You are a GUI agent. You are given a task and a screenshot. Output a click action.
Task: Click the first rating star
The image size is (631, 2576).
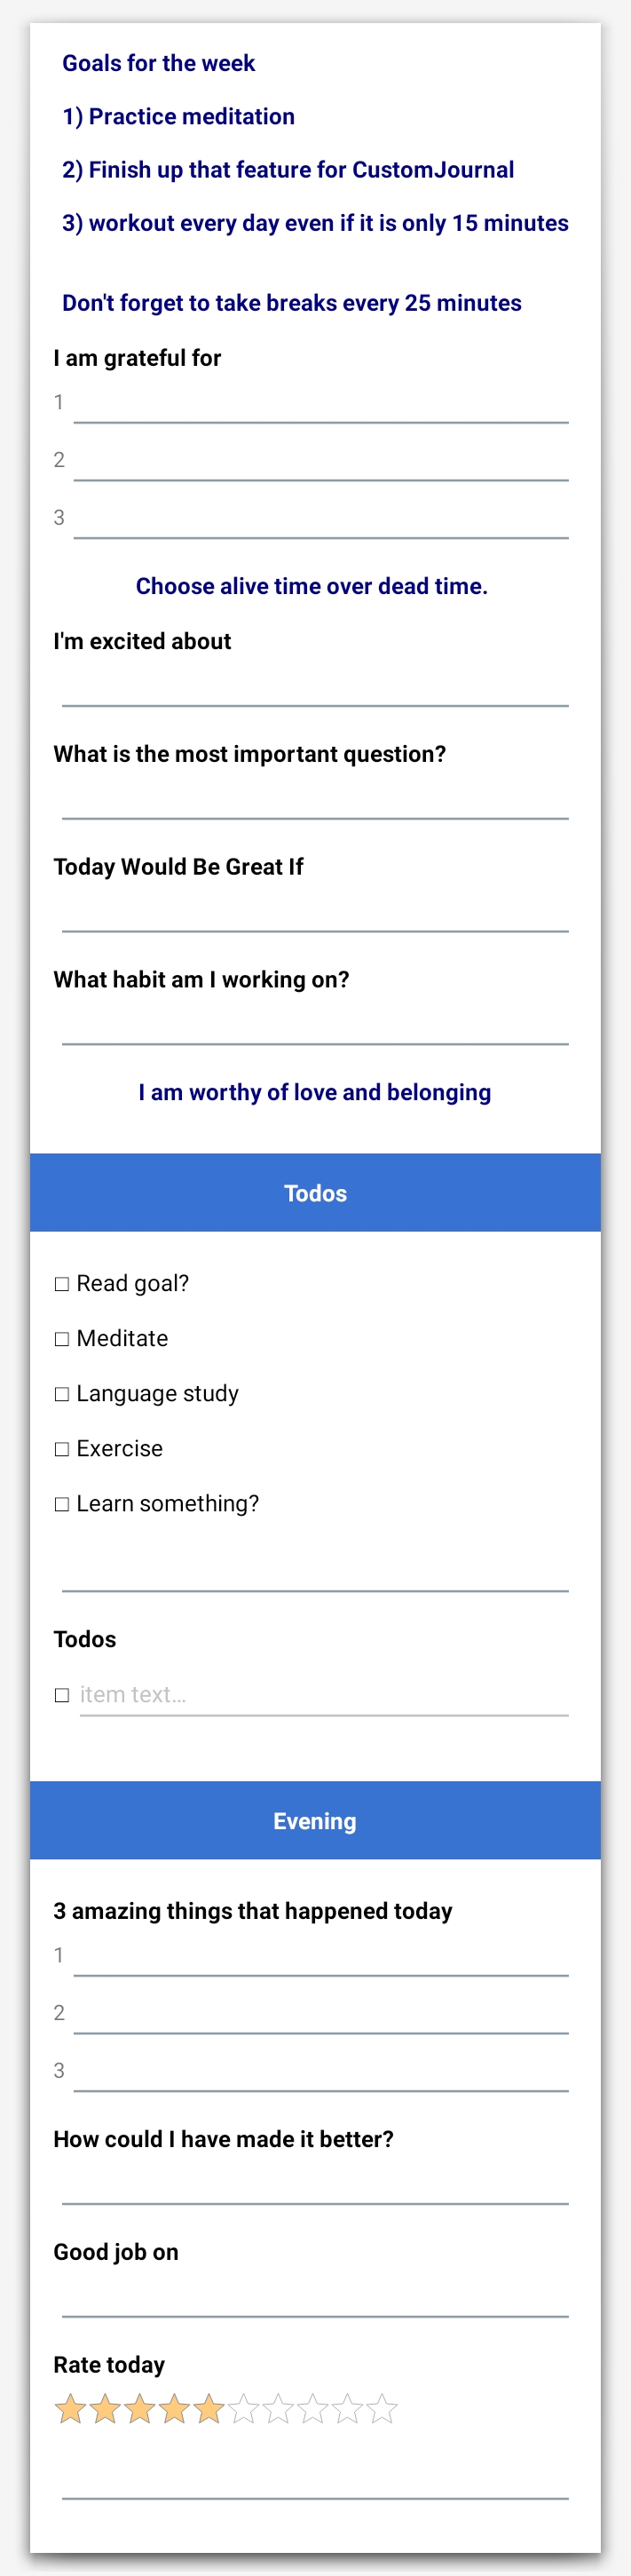(70, 2409)
